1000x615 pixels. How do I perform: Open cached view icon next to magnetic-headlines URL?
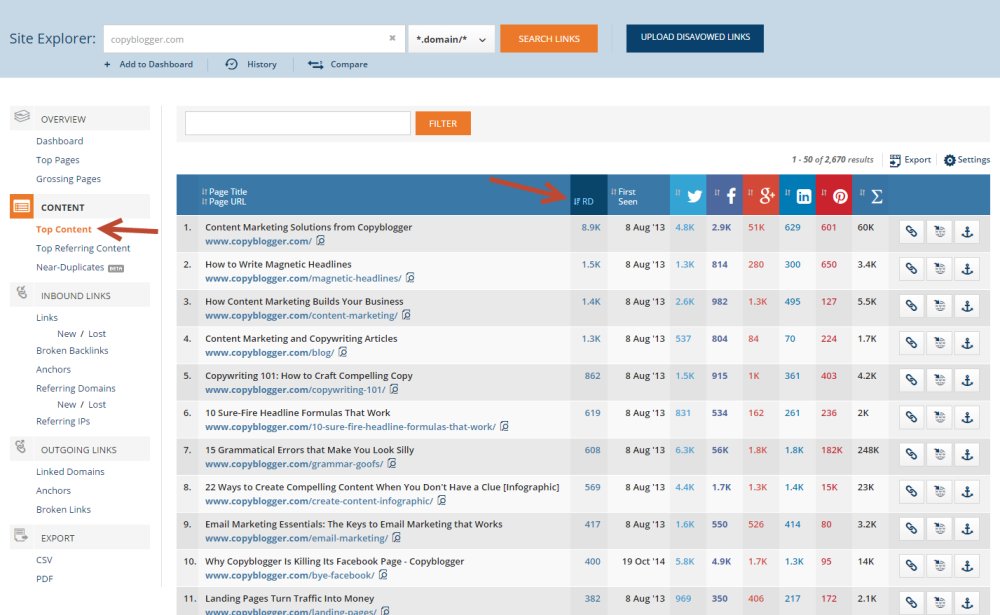pyautogui.click(x=410, y=278)
